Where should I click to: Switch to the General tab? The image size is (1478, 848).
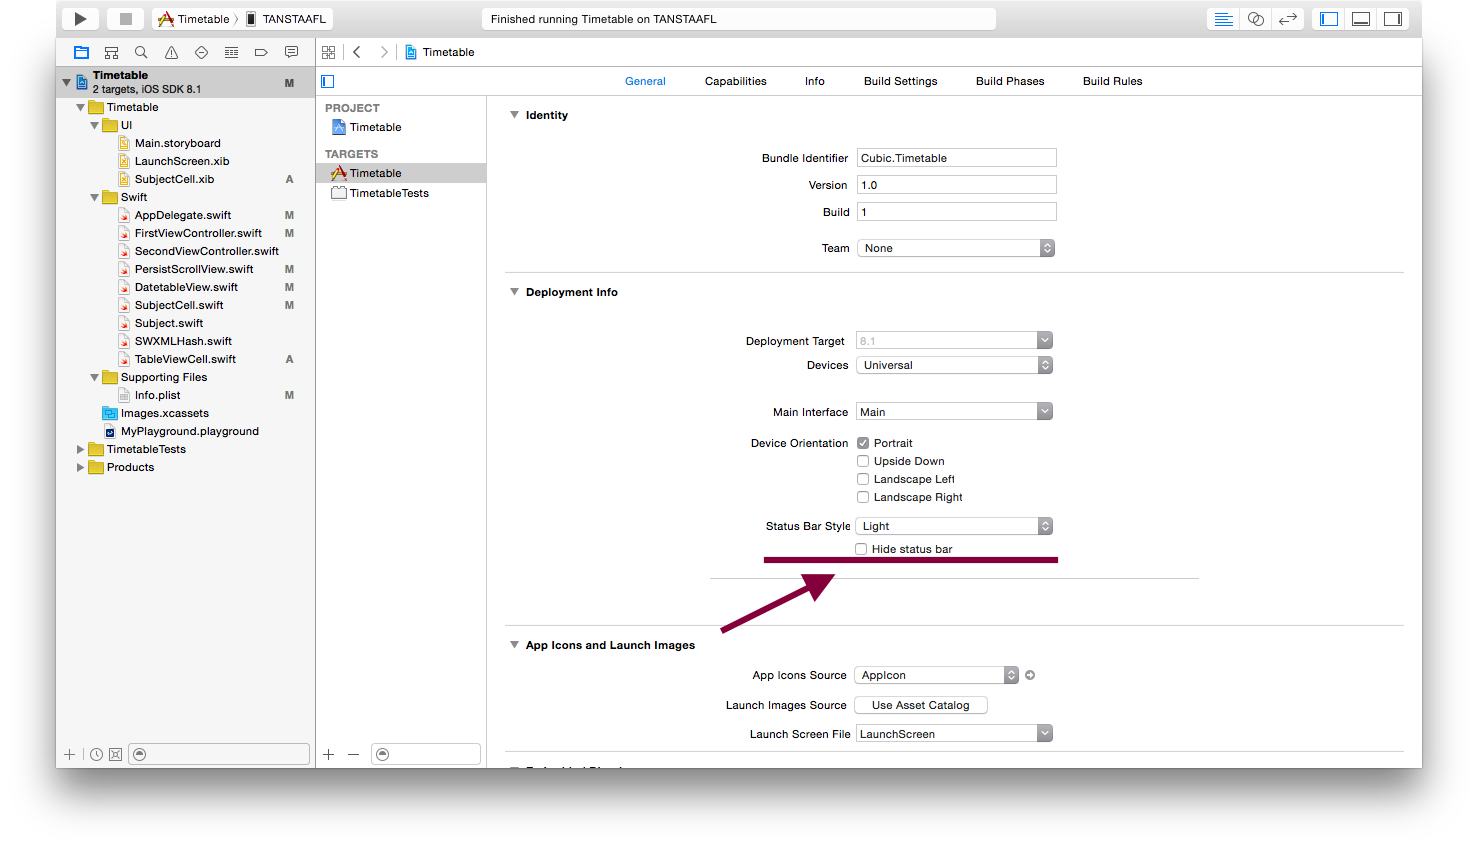pyautogui.click(x=645, y=81)
